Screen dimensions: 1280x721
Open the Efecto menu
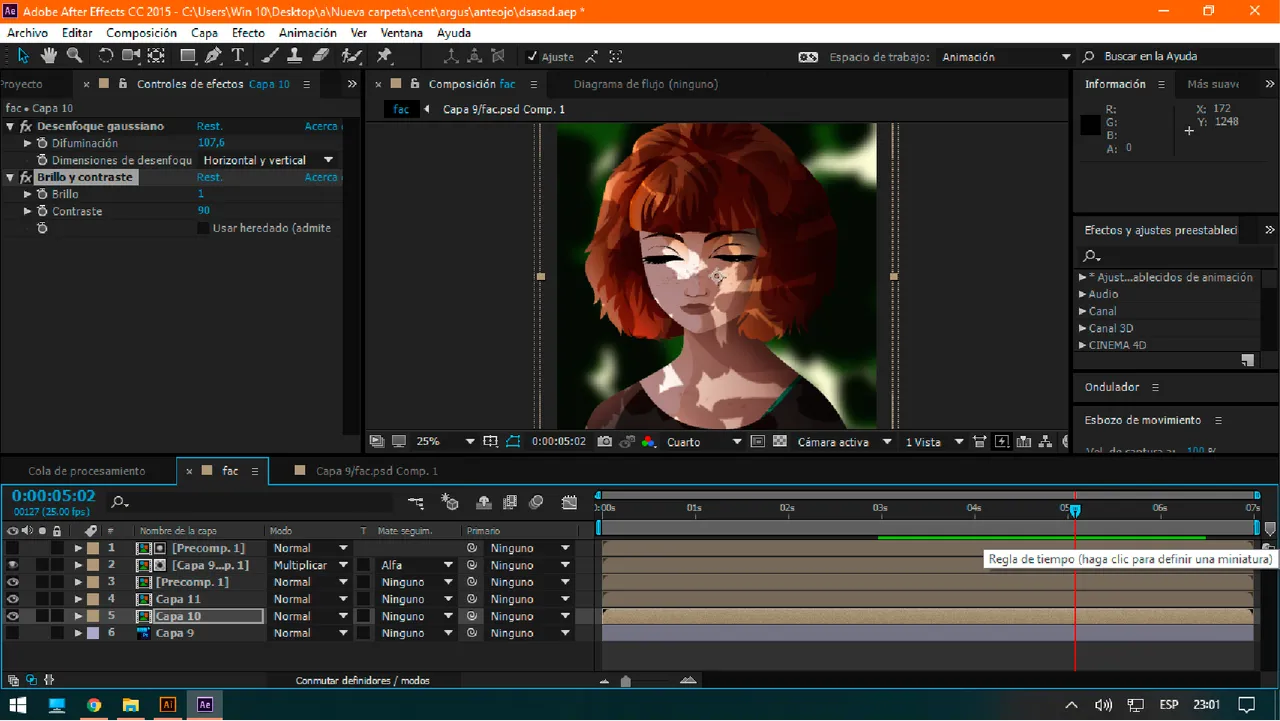point(248,33)
